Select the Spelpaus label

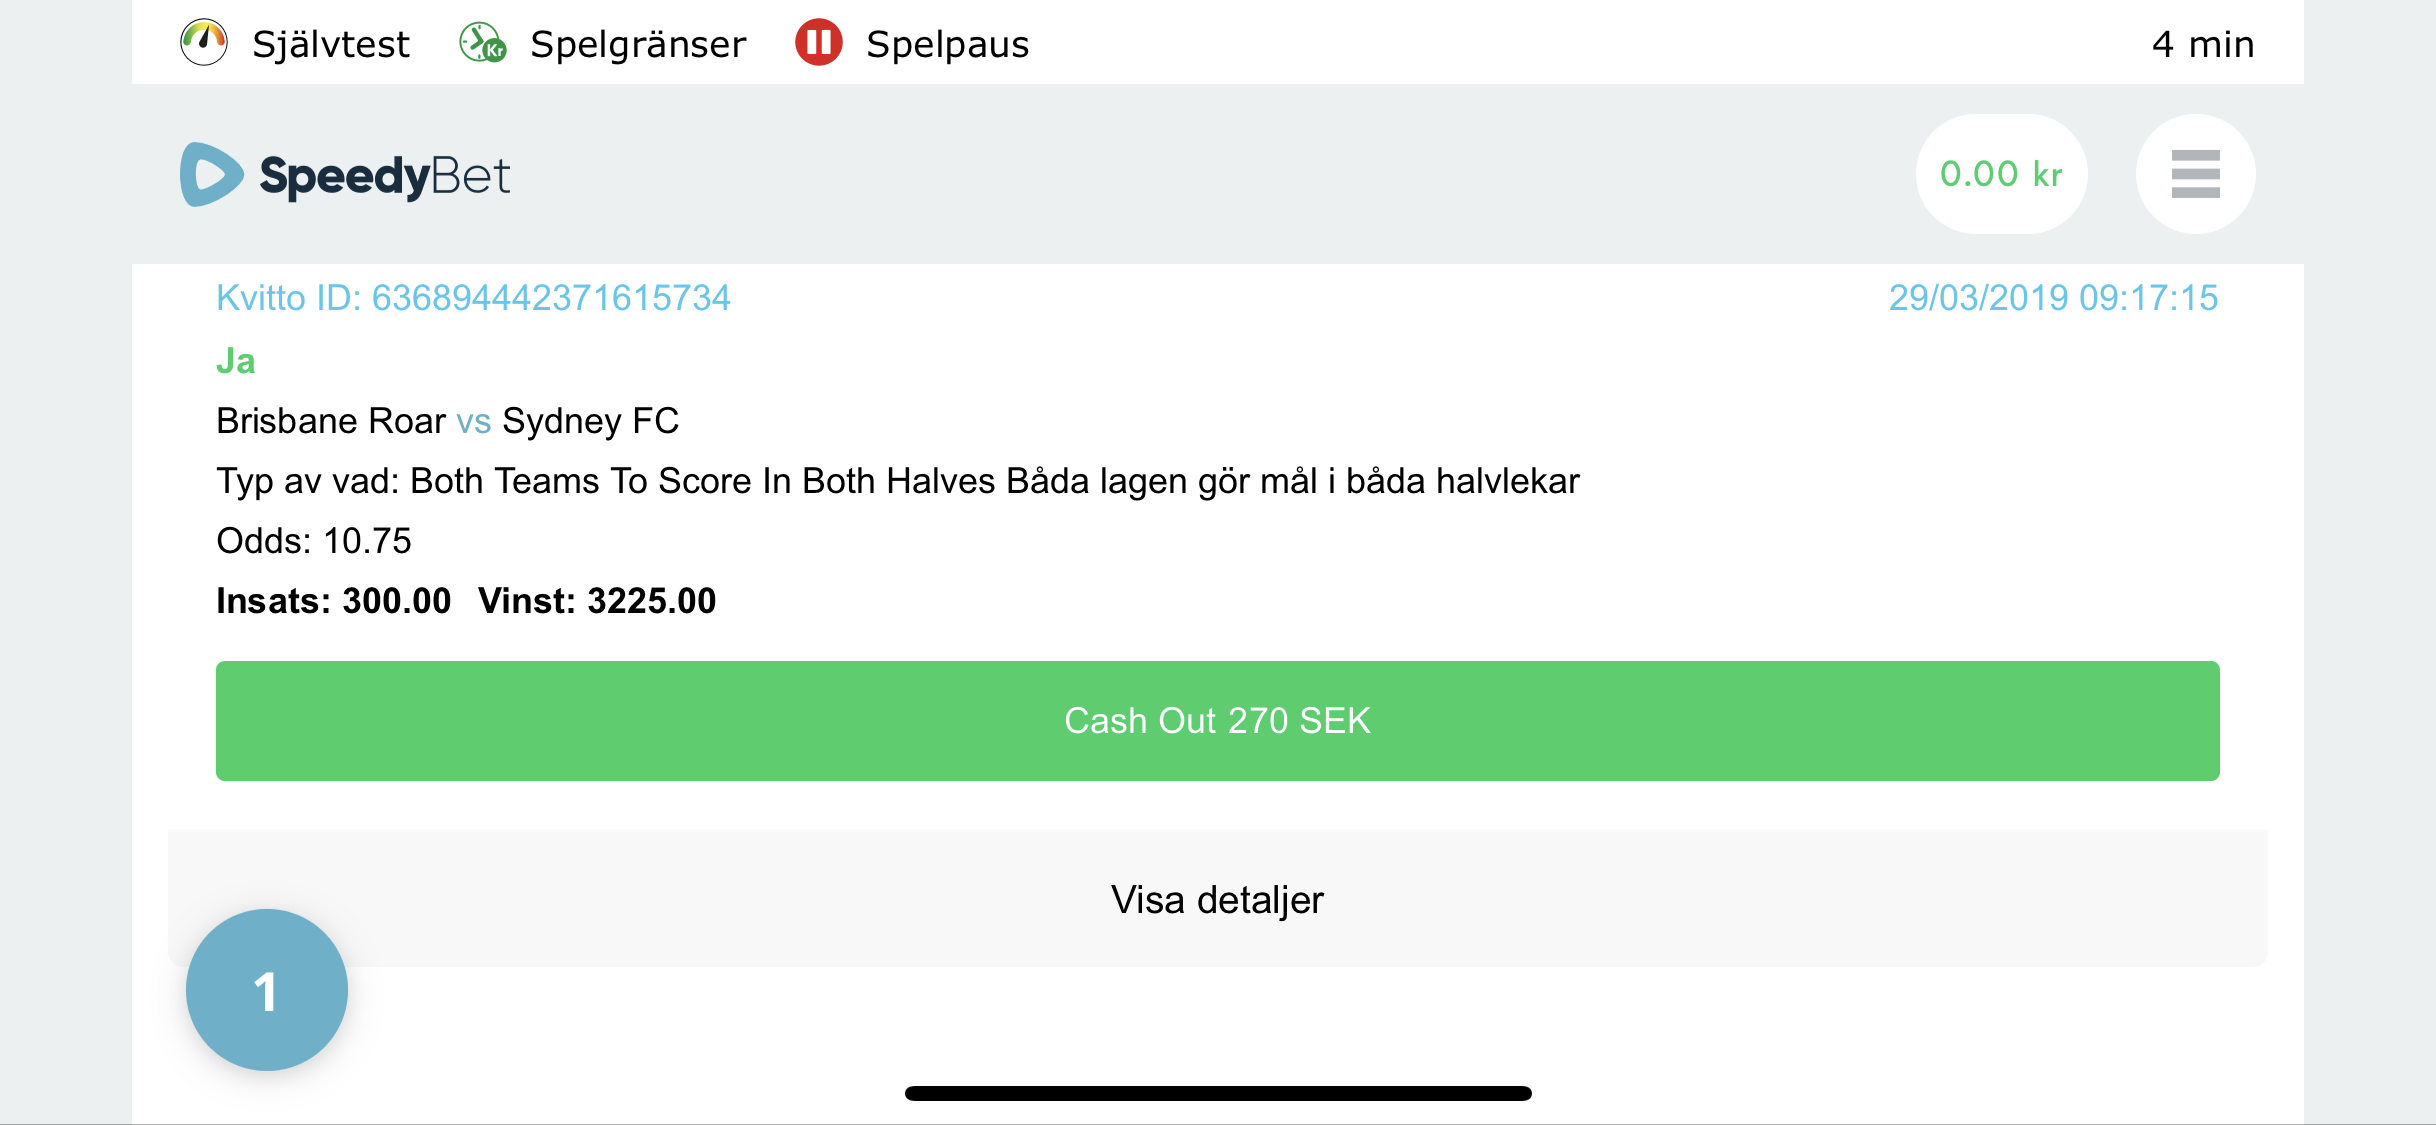(947, 45)
